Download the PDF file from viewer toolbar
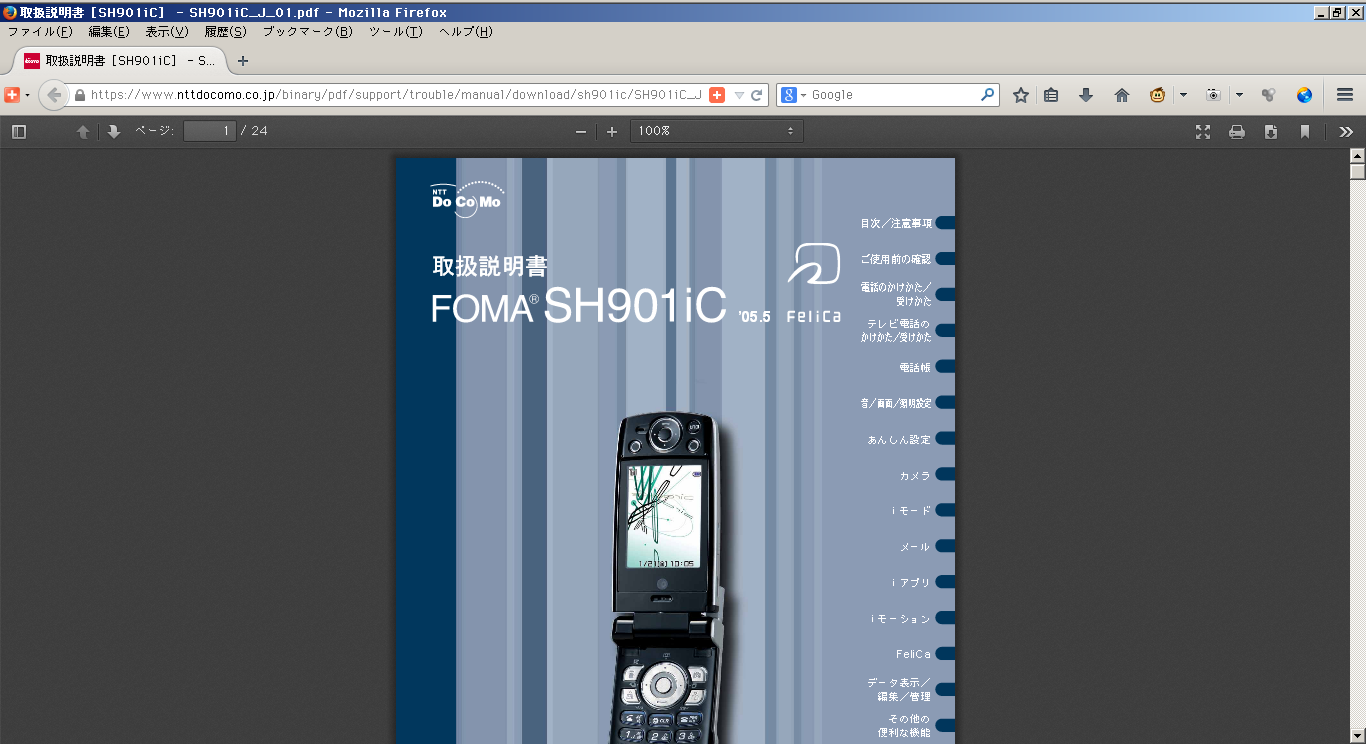 [1271, 131]
